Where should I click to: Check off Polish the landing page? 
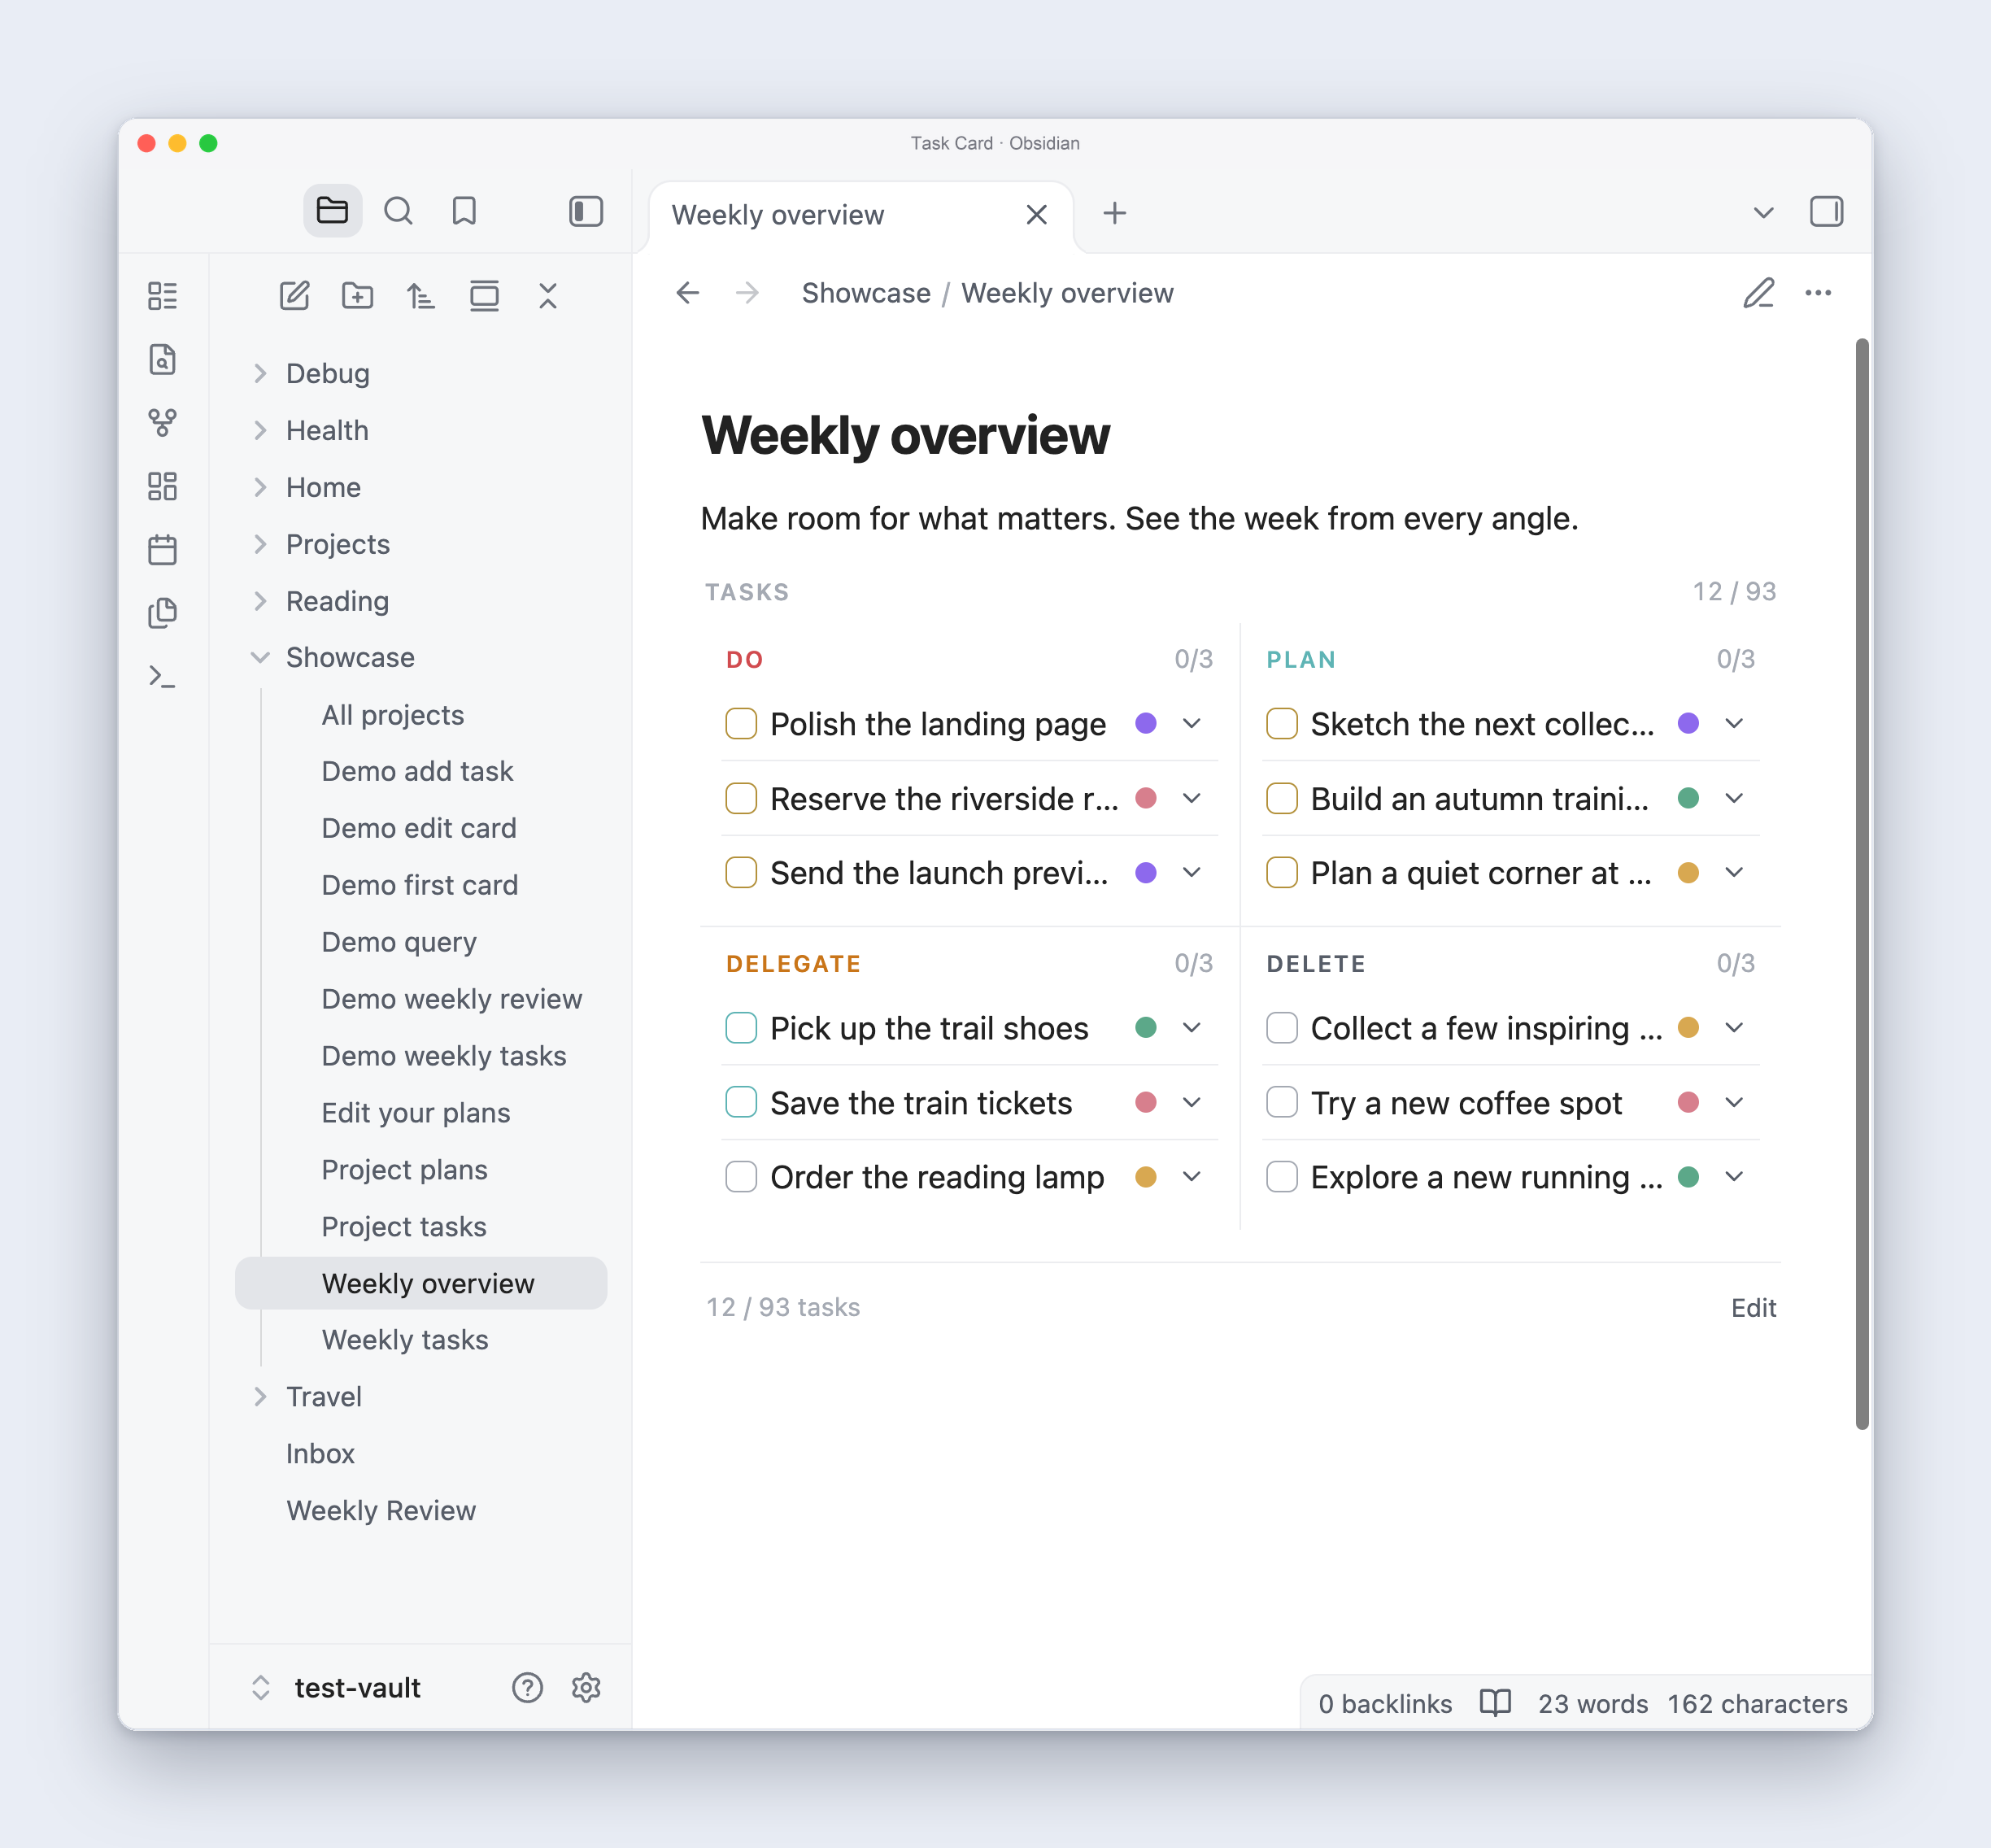[x=741, y=723]
